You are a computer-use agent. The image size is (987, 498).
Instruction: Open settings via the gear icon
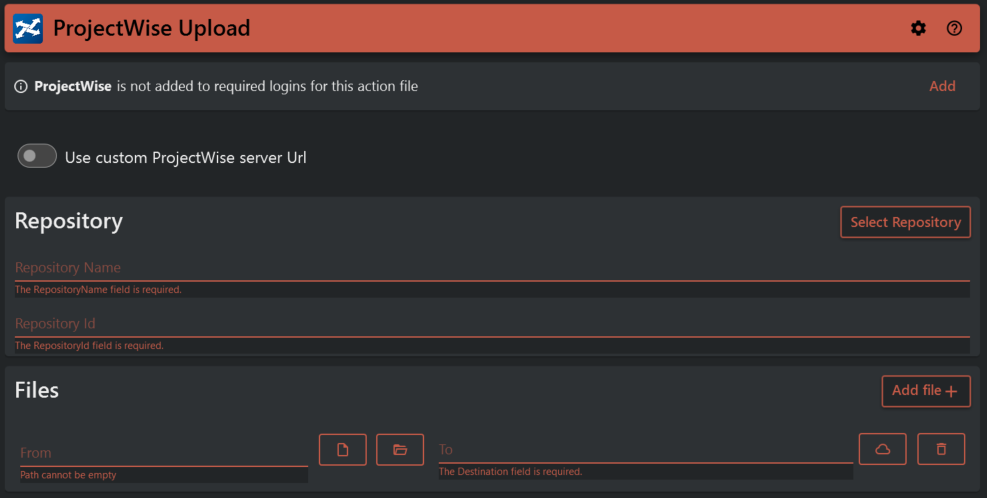tap(918, 28)
